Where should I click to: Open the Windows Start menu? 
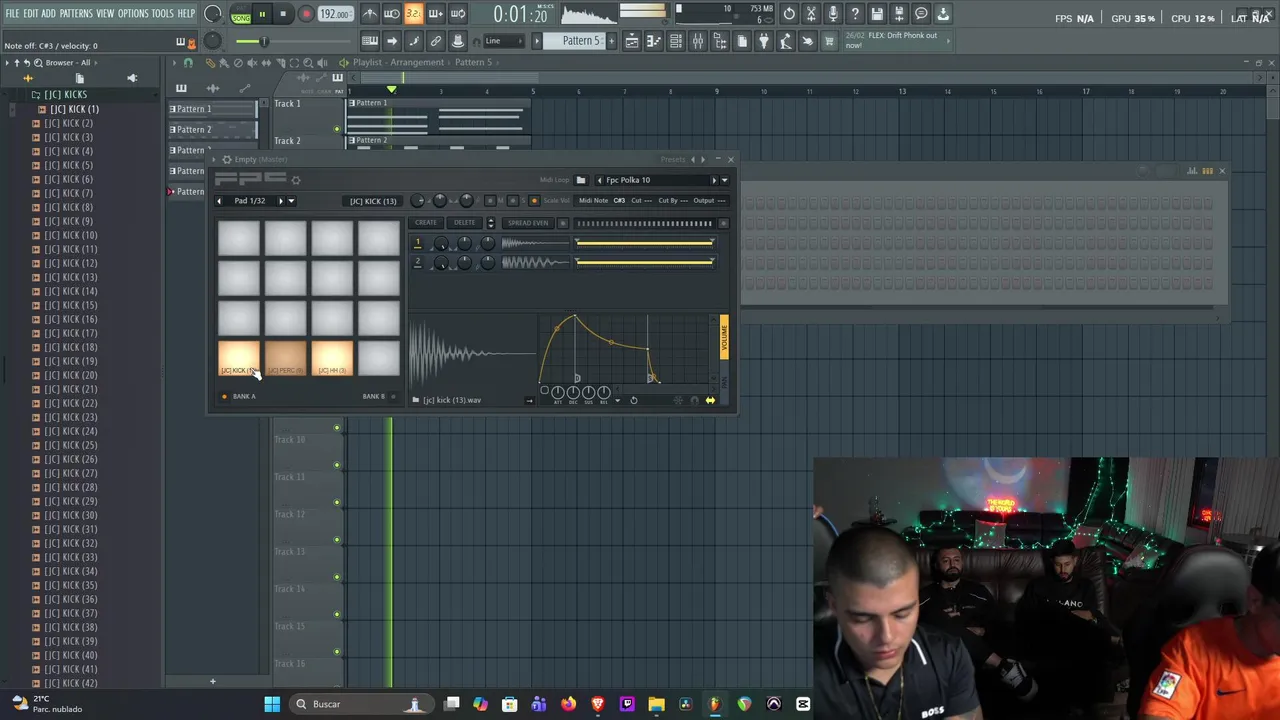click(272, 704)
